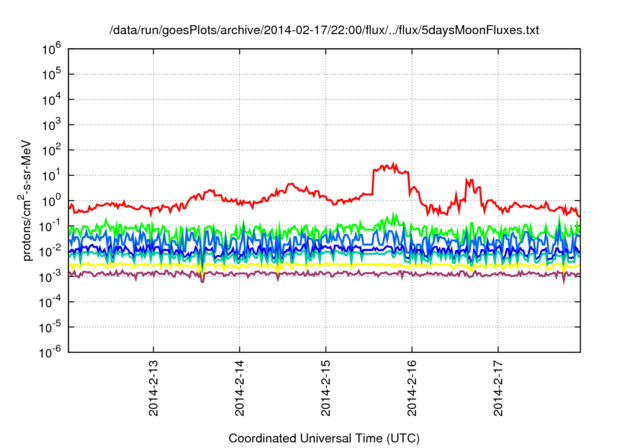This screenshot has width=640, height=448.
Task: Click the 2014-2-14 date tick label
Action: (x=240, y=388)
